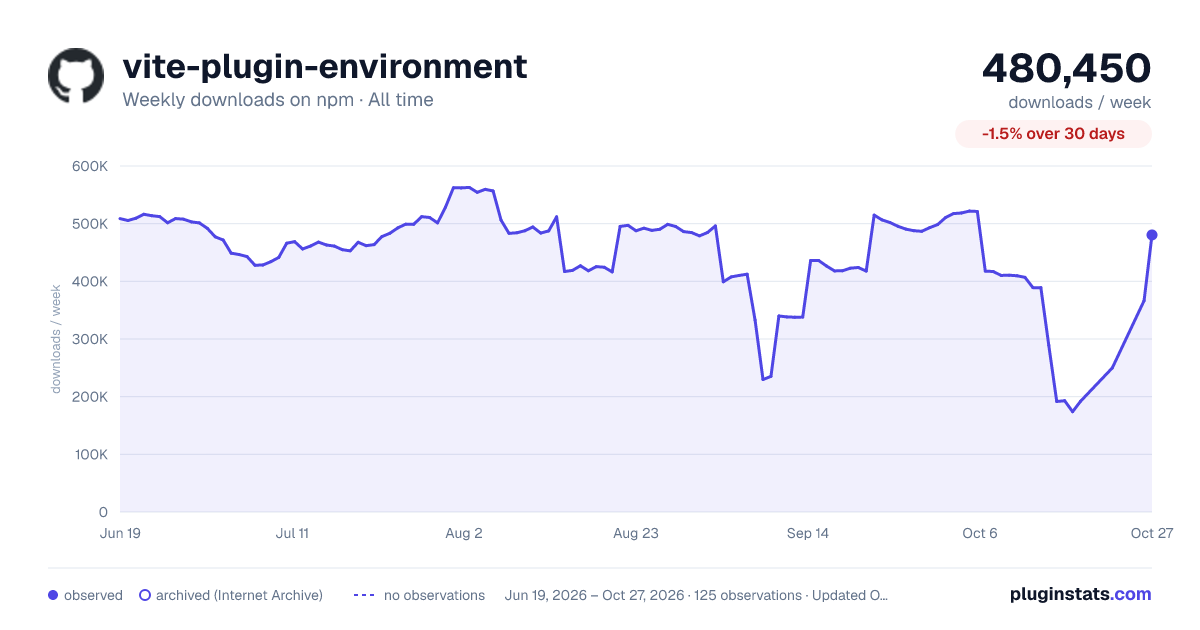
Task: Click the 480,450 downloads figure
Action: (1067, 68)
